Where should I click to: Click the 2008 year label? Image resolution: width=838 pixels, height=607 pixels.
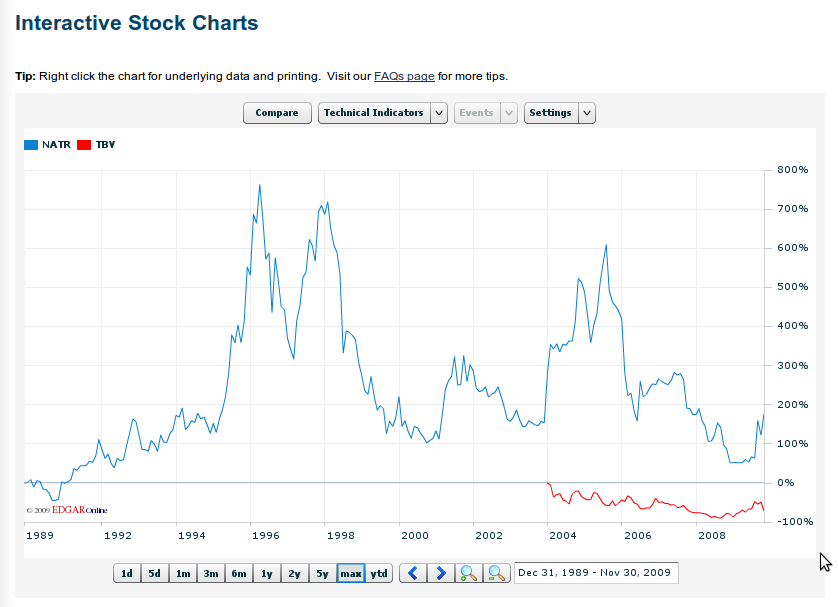(x=712, y=535)
